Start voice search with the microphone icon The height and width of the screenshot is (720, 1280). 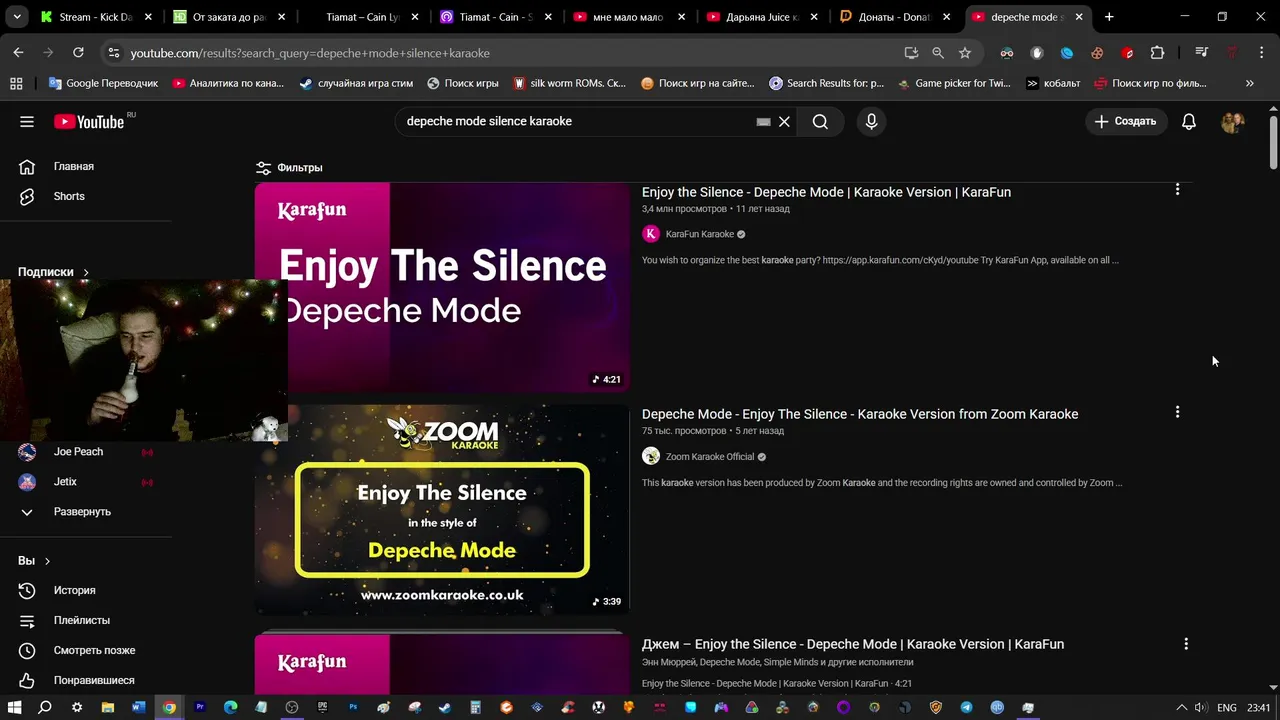[871, 121]
